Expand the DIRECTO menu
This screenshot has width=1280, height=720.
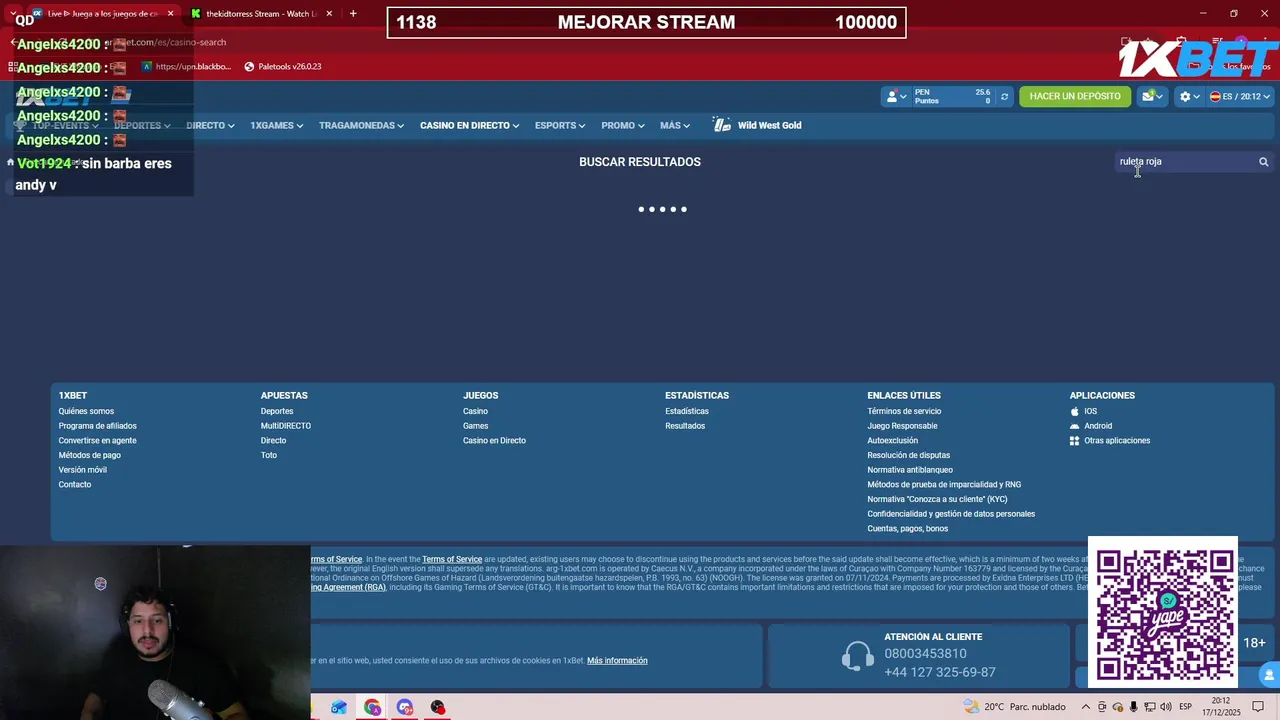tap(210, 126)
